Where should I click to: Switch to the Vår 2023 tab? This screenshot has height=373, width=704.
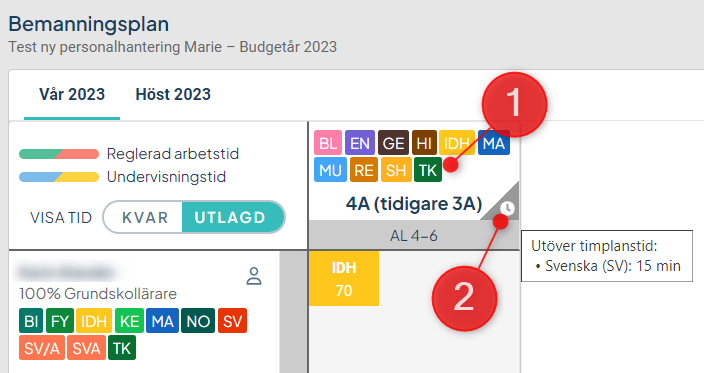72,94
